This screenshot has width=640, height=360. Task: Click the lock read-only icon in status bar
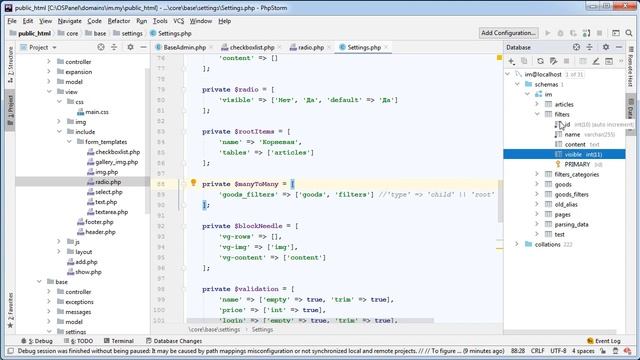click(603, 351)
